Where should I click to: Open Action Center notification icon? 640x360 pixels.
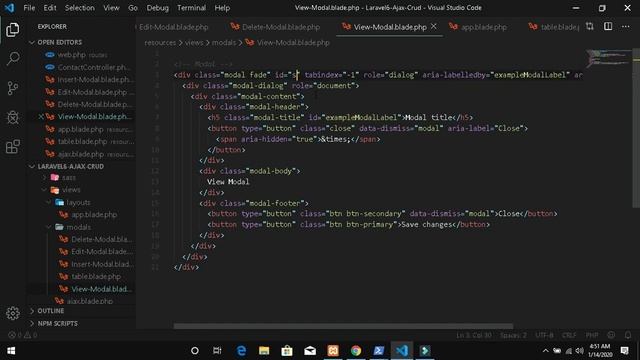(624, 351)
